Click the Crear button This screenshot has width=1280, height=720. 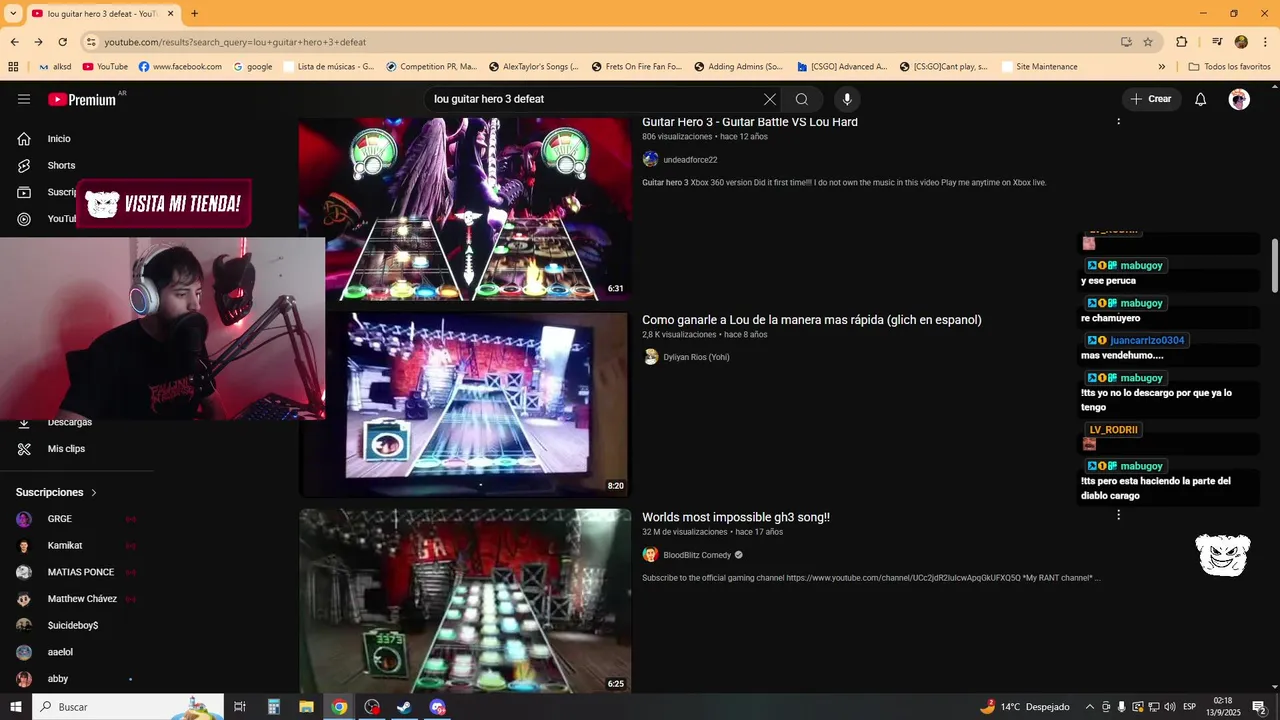[1151, 99]
